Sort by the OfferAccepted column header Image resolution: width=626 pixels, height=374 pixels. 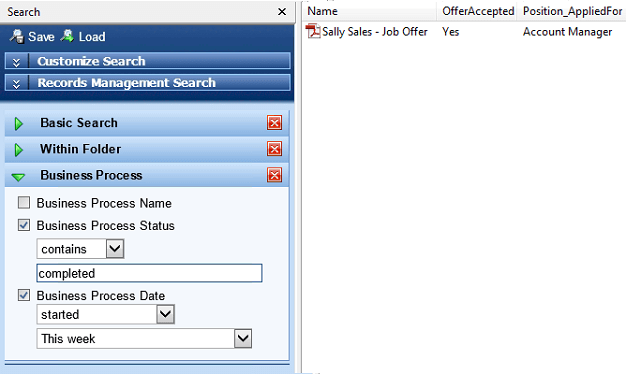click(478, 11)
